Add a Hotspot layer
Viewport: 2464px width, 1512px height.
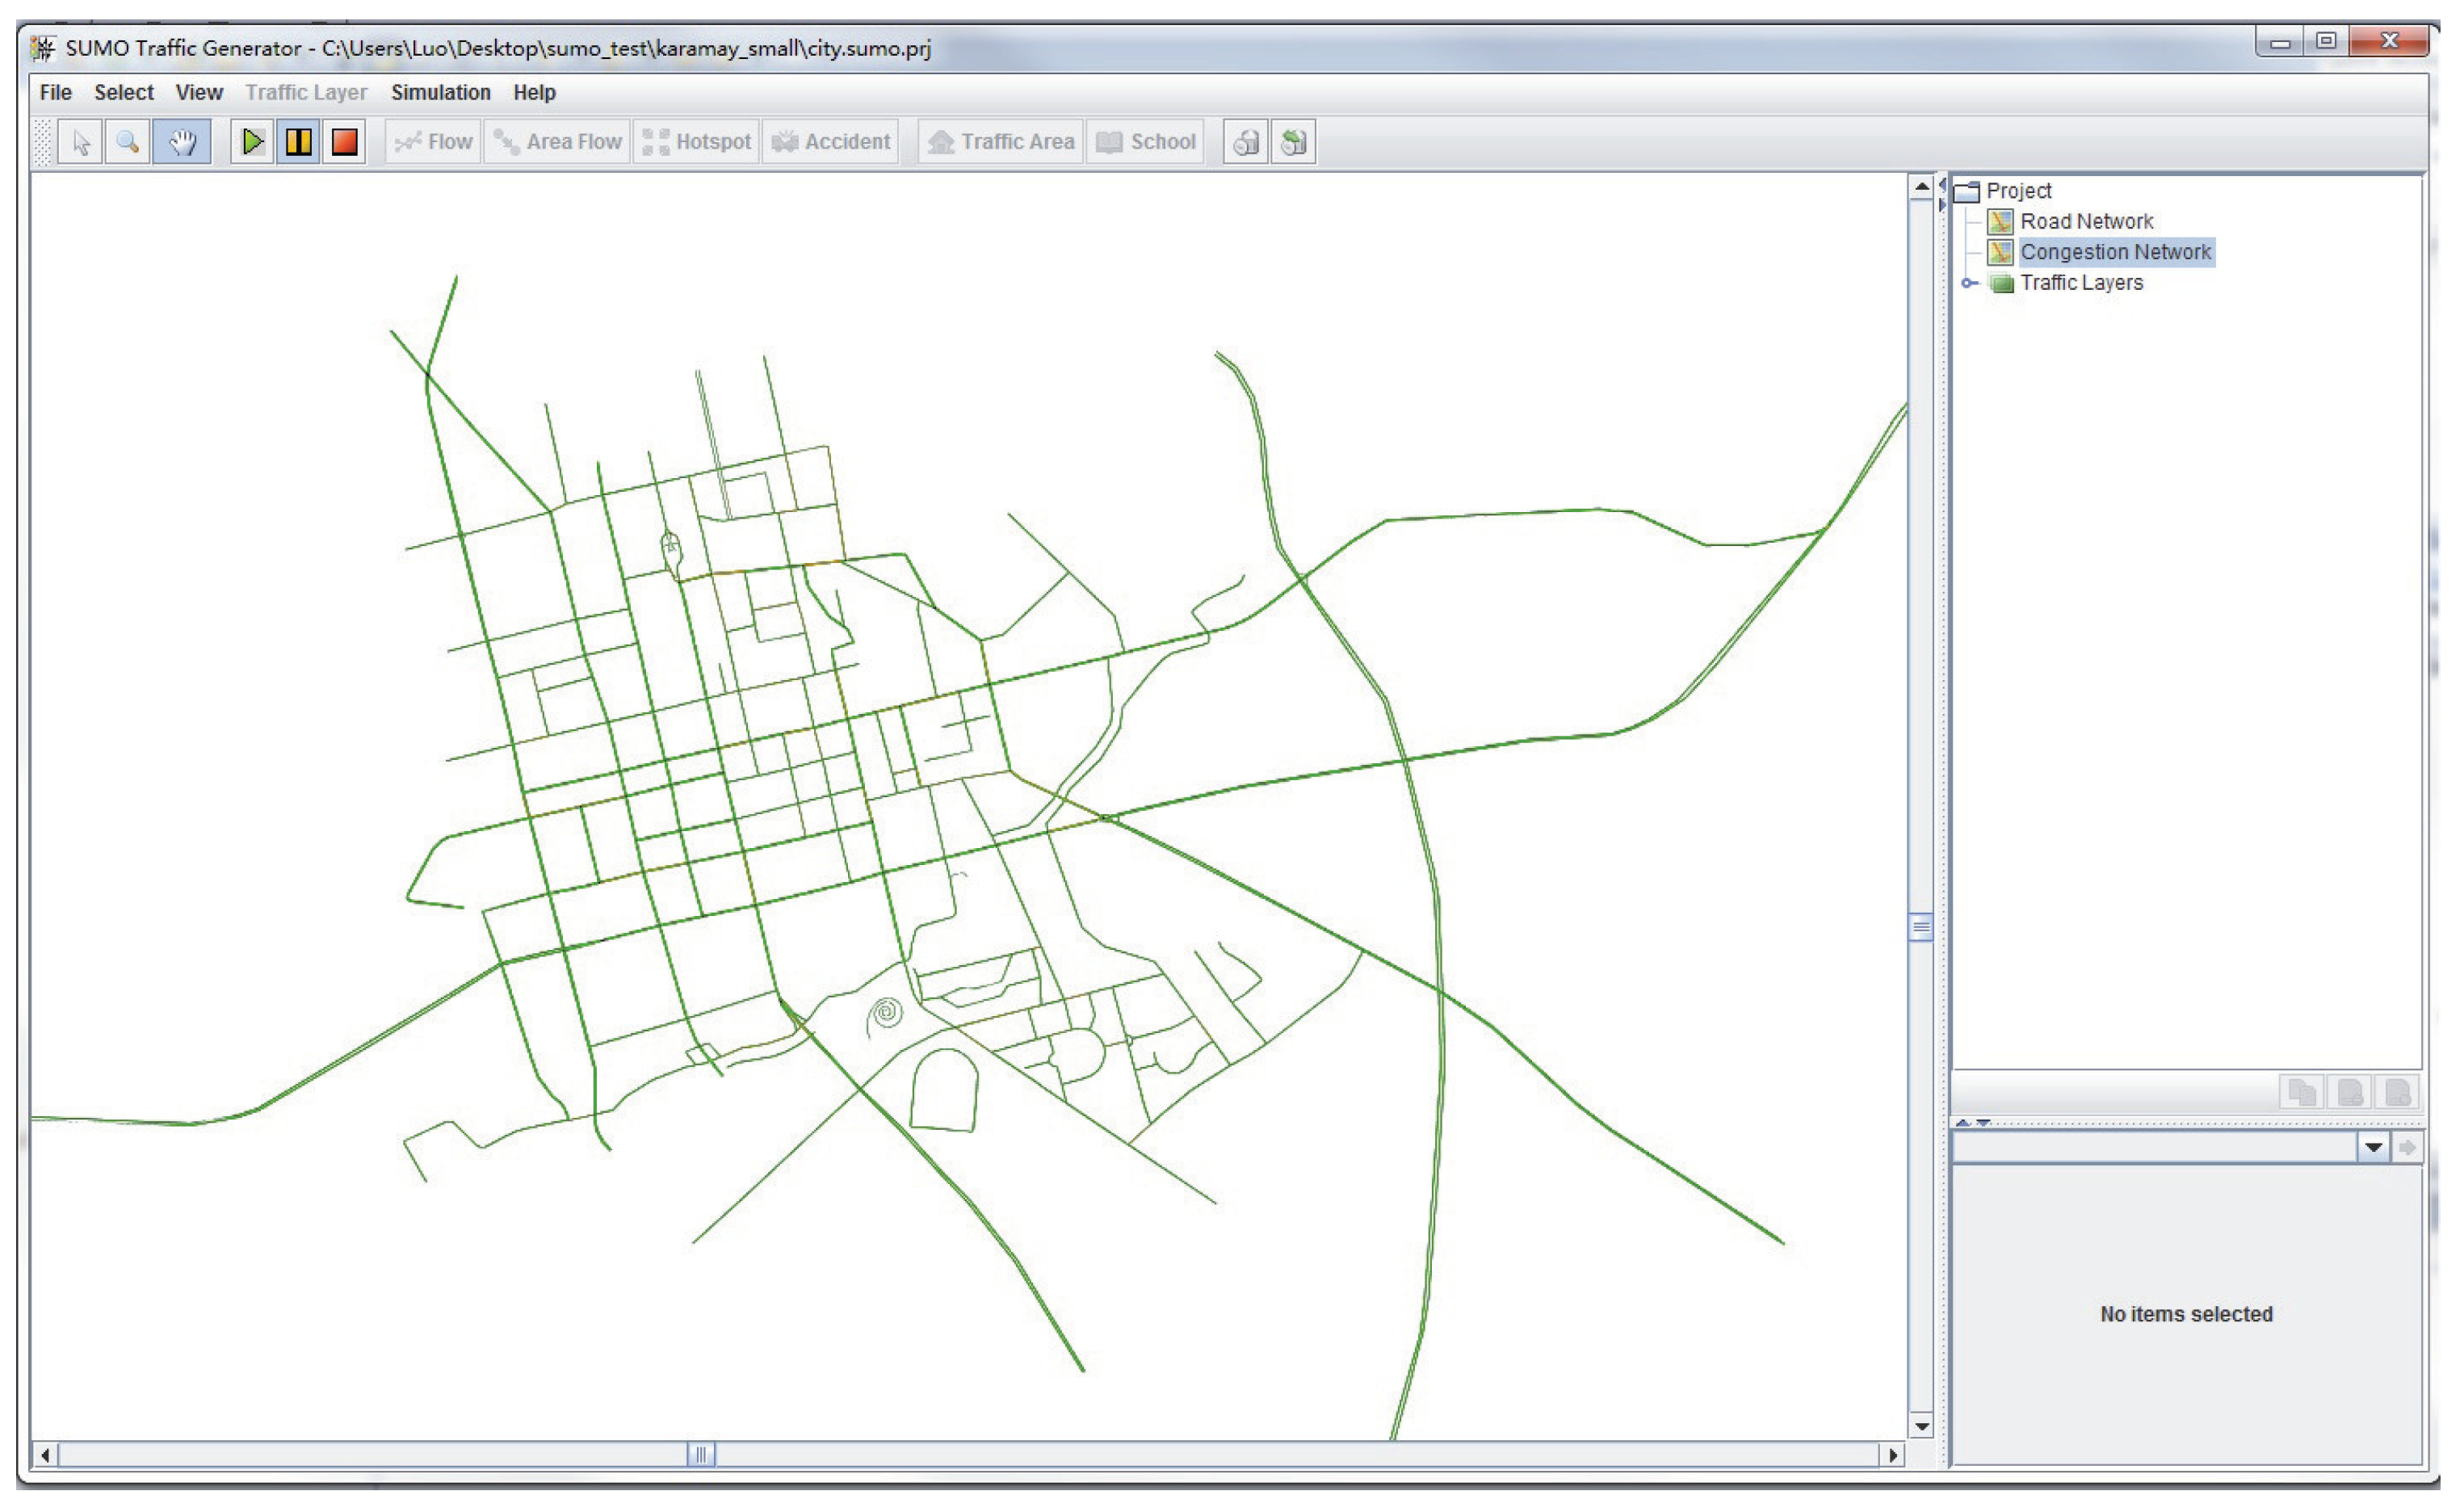(x=697, y=142)
